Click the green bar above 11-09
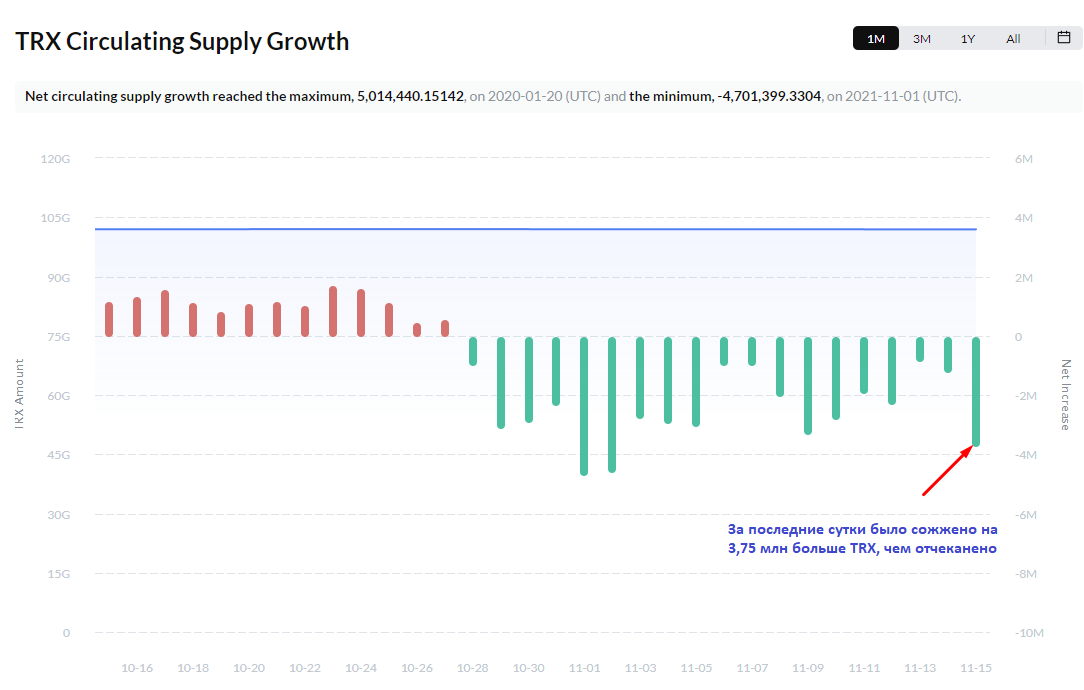Image resolution: width=1084 pixels, height=690 pixels. pyautogui.click(x=808, y=385)
